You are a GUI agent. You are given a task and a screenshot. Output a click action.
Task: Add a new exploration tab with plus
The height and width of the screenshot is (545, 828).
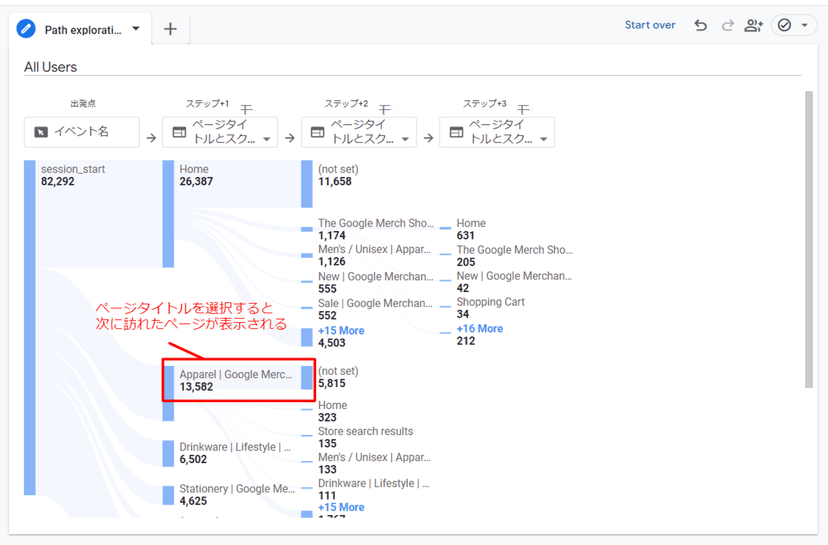(x=170, y=29)
